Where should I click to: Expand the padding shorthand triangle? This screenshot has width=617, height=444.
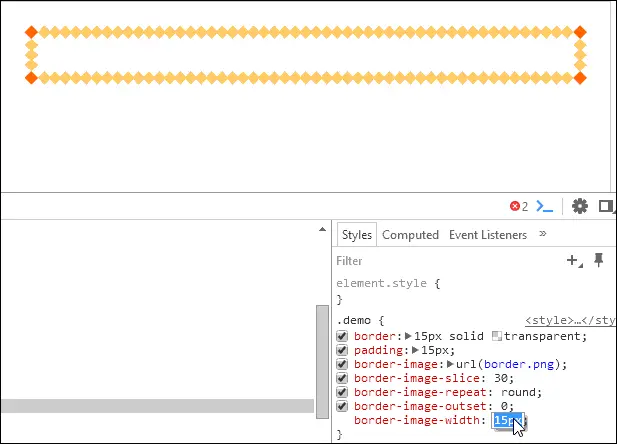pyautogui.click(x=415, y=350)
